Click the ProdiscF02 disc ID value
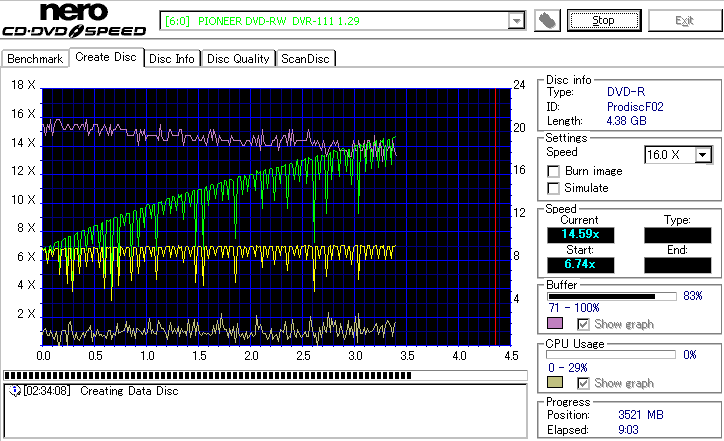Image resolution: width=724 pixels, height=441 pixels. [635, 107]
